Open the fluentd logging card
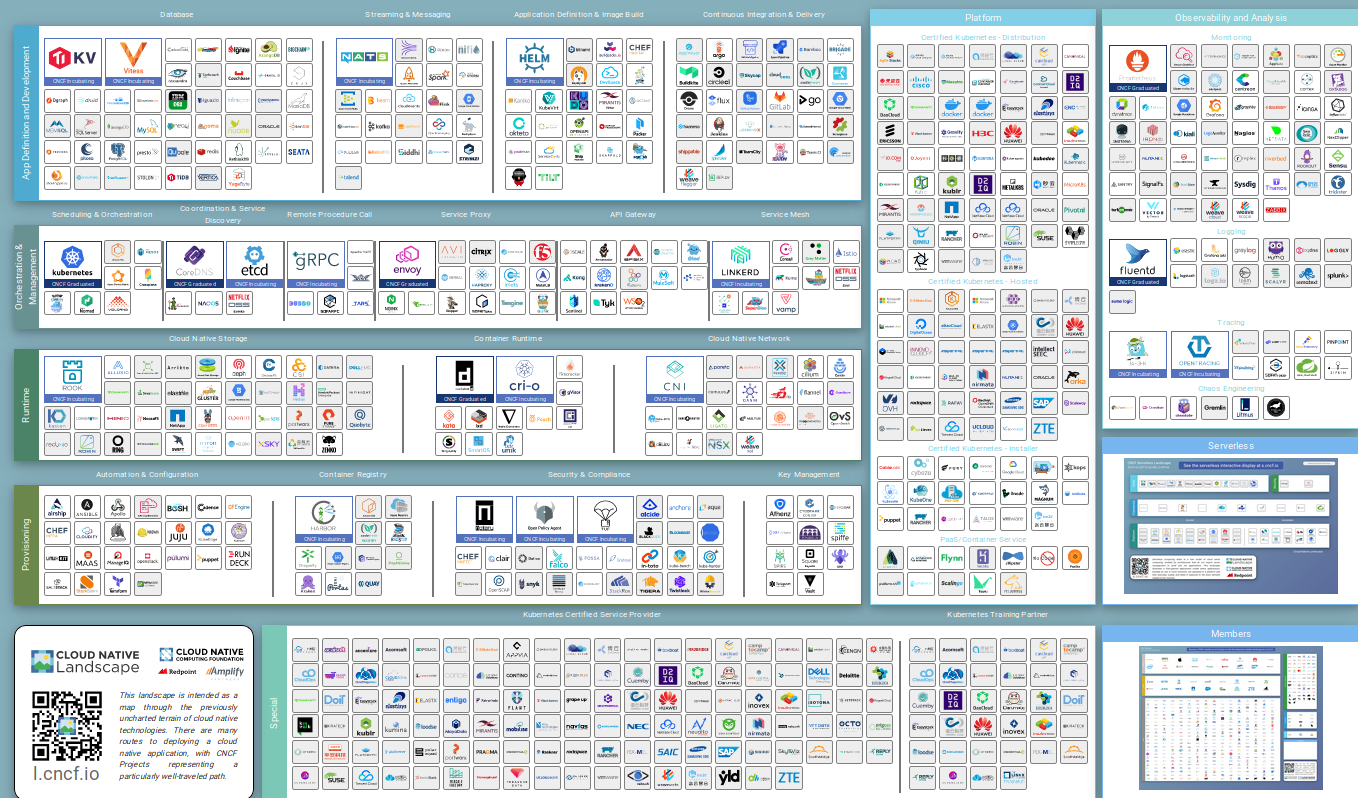Screen dimensions: 1358x798 [x=1138, y=264]
